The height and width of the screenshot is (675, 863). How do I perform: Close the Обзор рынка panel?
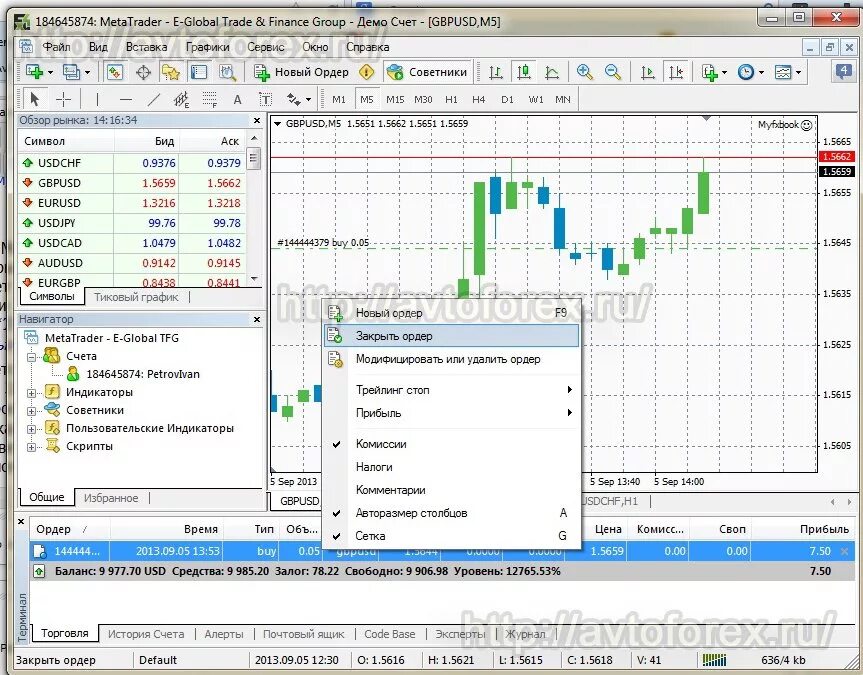coord(257,120)
